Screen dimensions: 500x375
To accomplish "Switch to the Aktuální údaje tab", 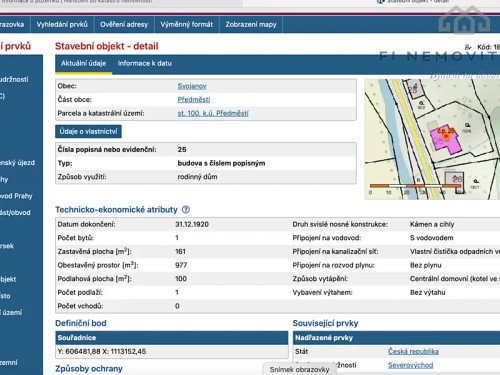I will 83,63.
